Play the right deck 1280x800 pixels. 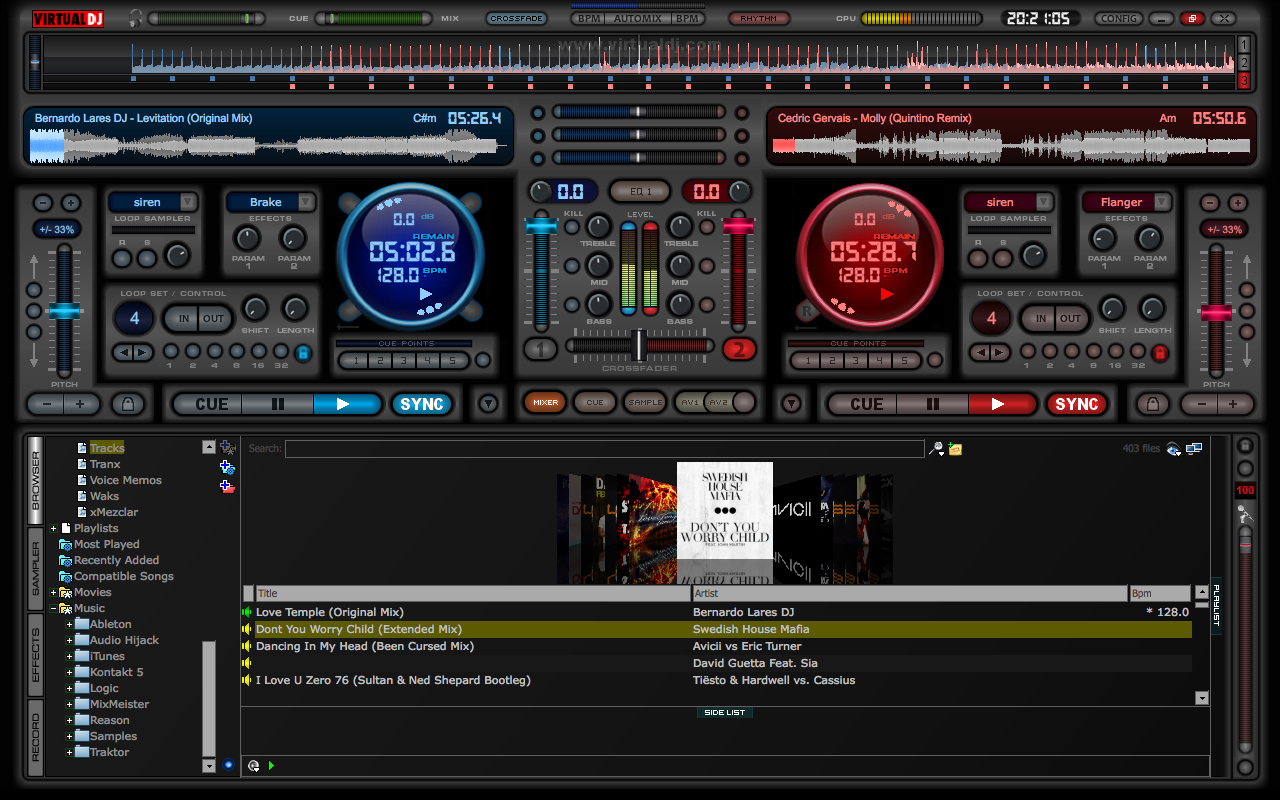(x=1002, y=404)
